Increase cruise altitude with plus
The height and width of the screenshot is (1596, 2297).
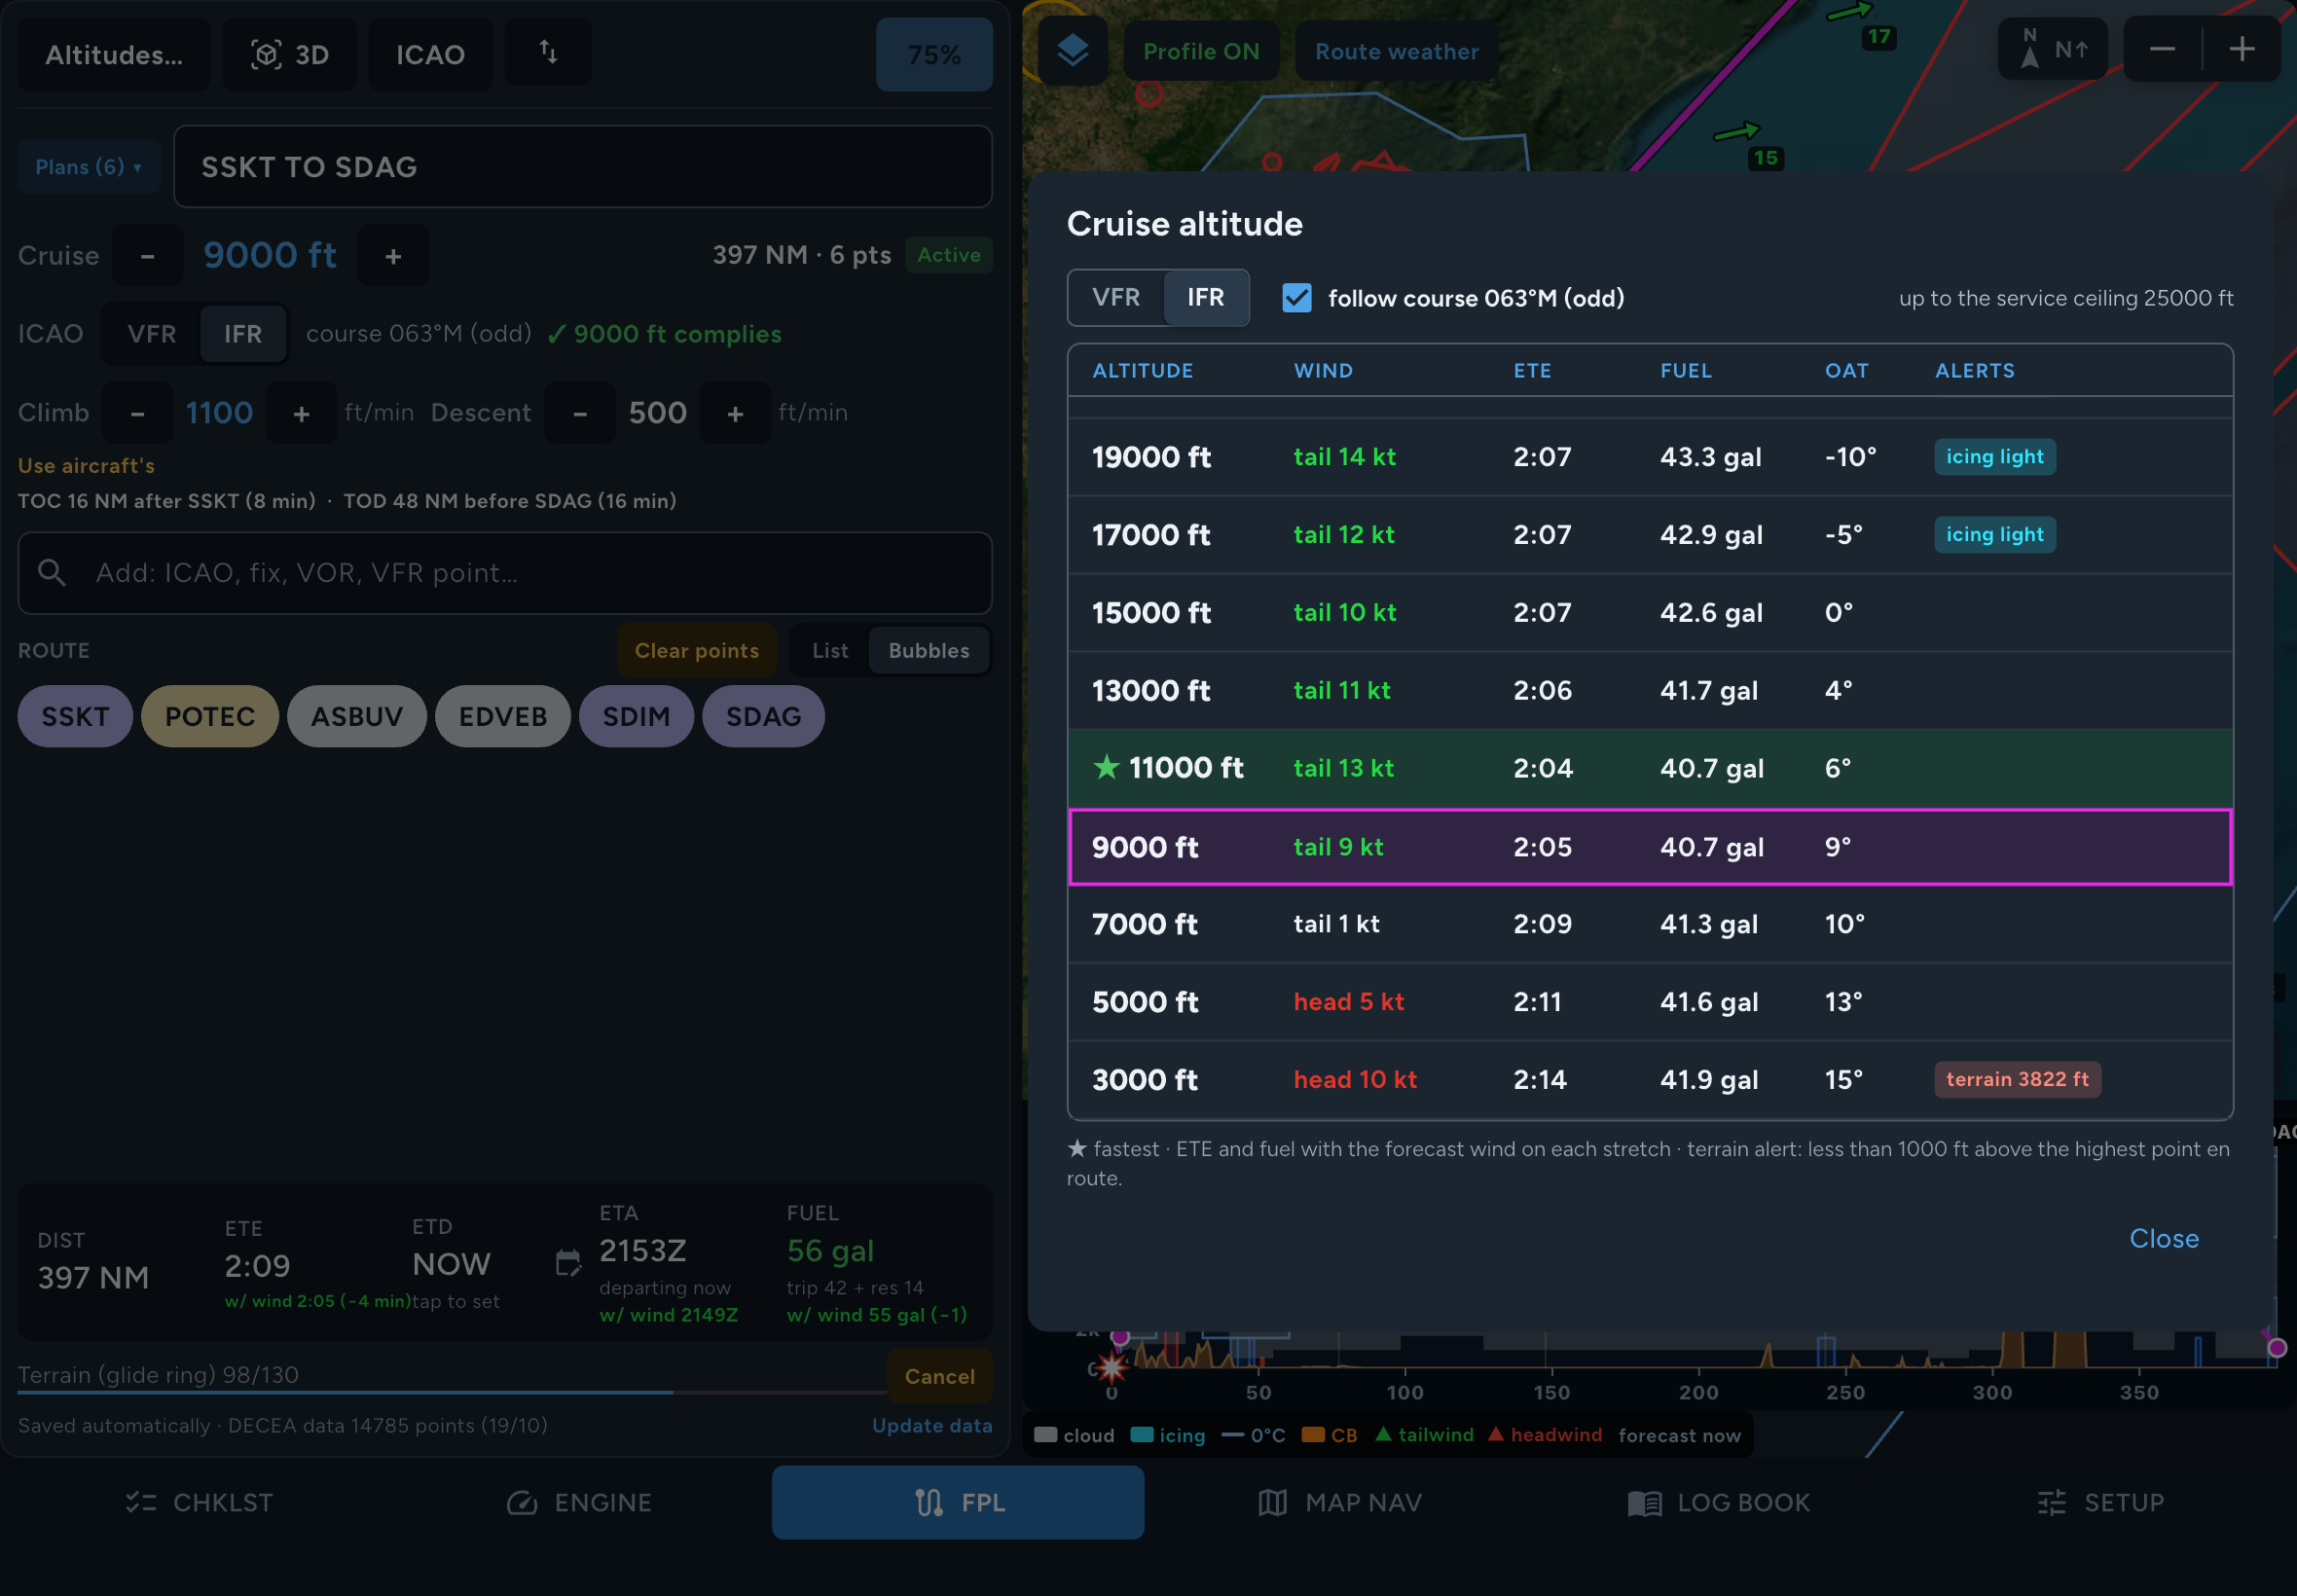point(393,256)
